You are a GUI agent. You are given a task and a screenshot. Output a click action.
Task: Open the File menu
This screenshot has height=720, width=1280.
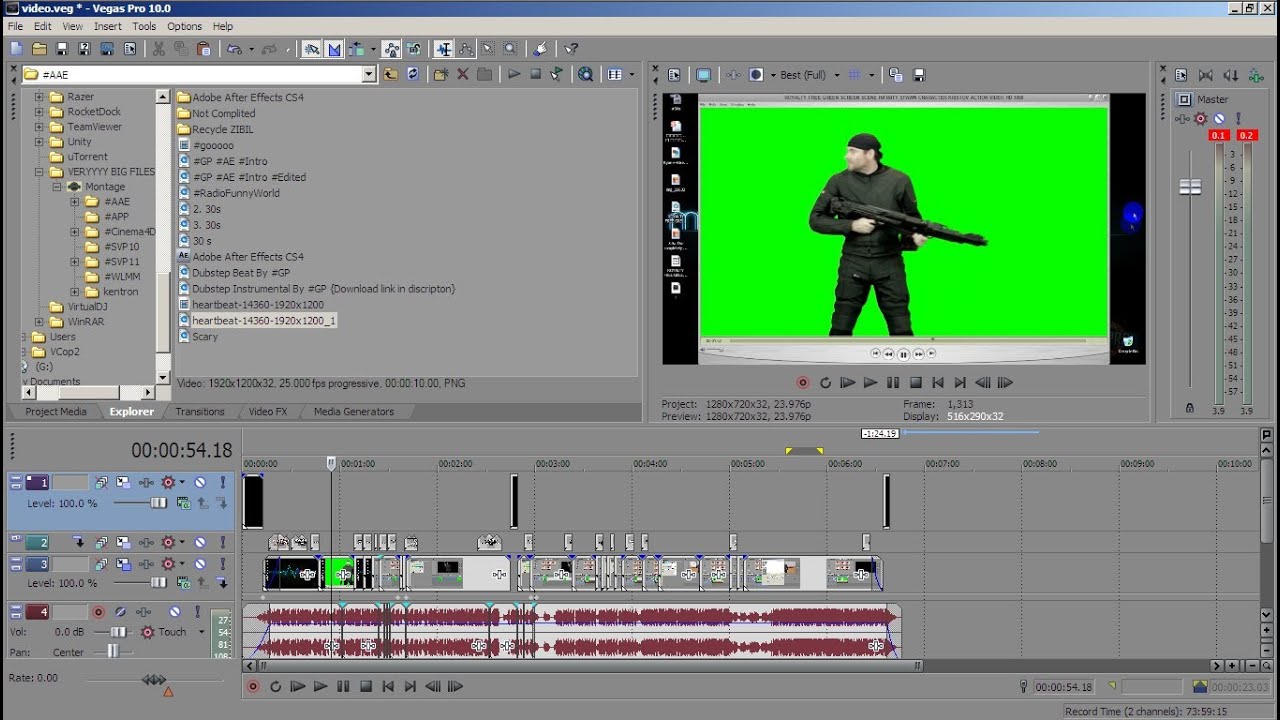[16, 26]
